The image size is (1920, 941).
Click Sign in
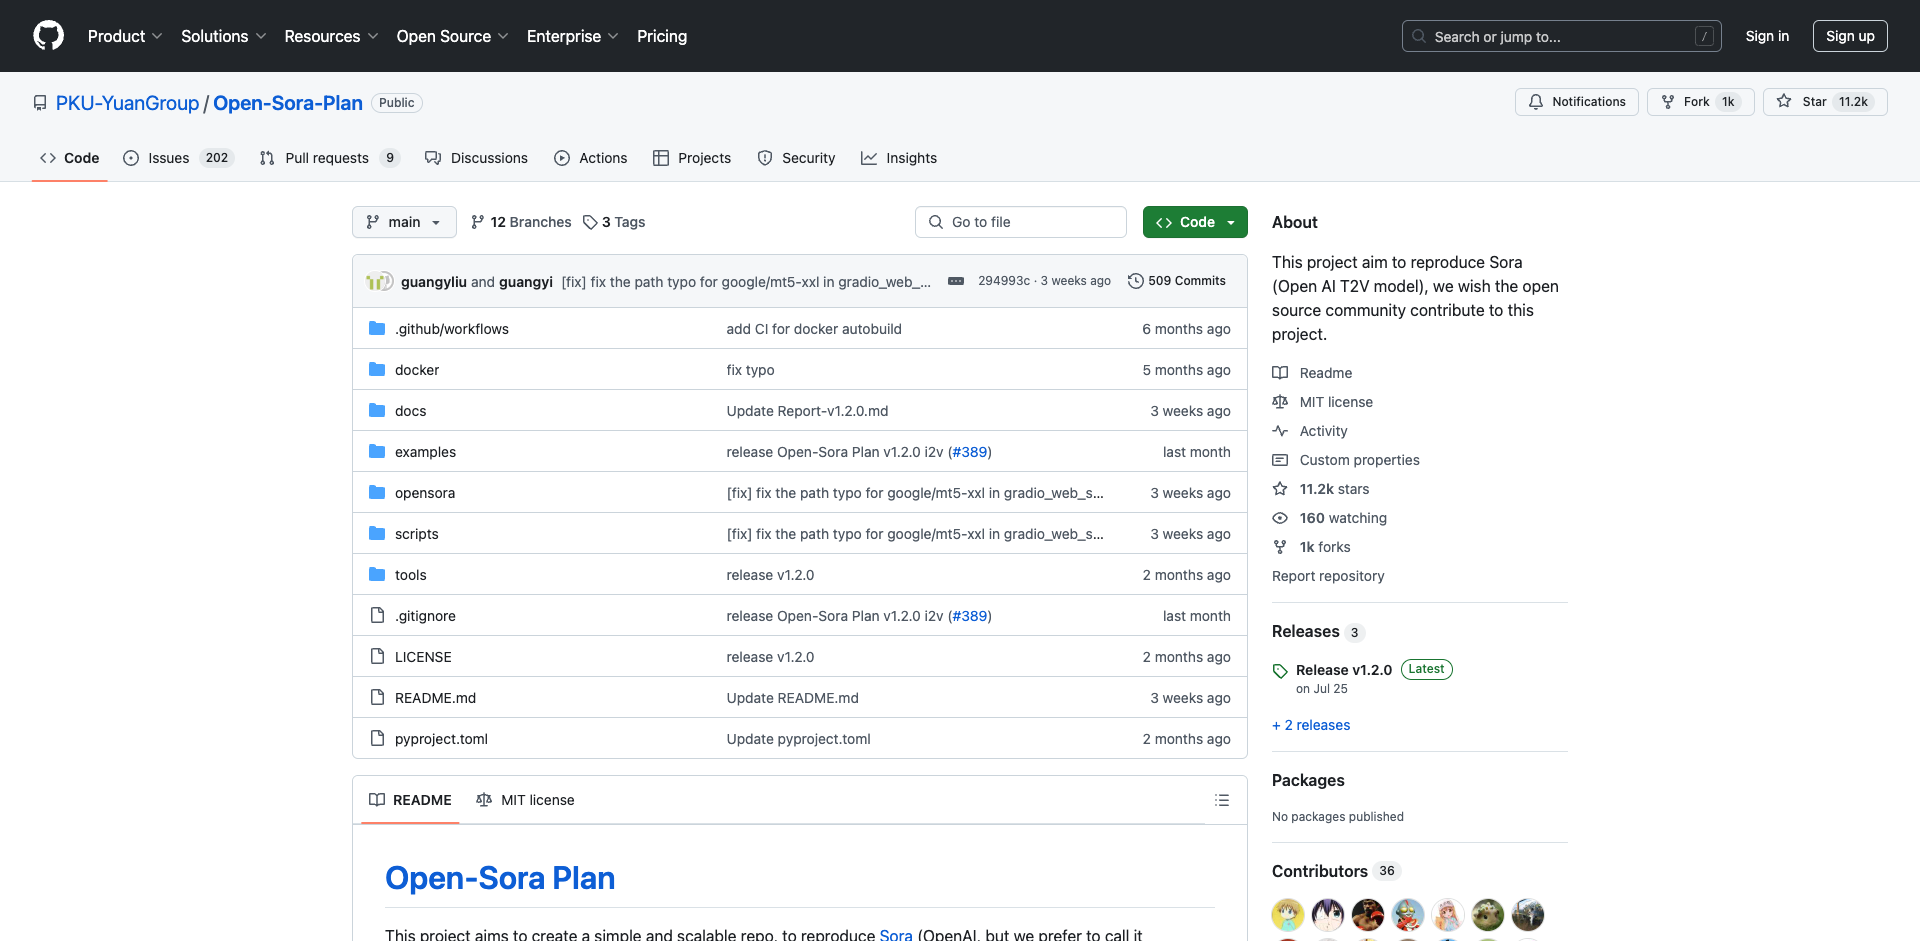point(1767,36)
